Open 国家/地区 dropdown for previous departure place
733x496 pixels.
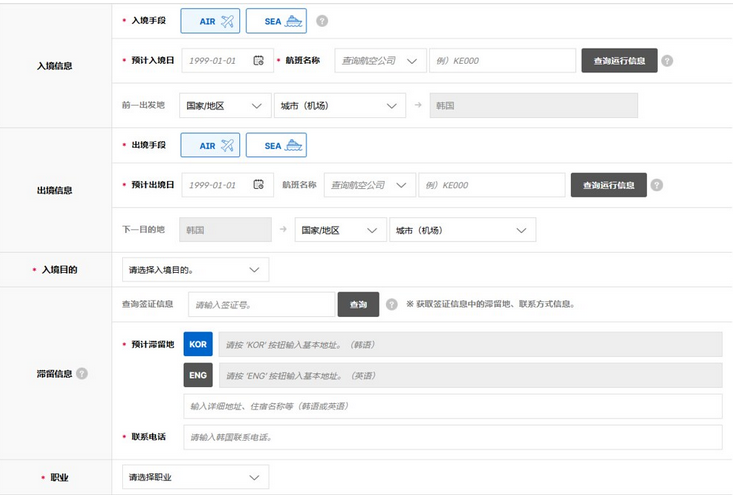pos(225,106)
